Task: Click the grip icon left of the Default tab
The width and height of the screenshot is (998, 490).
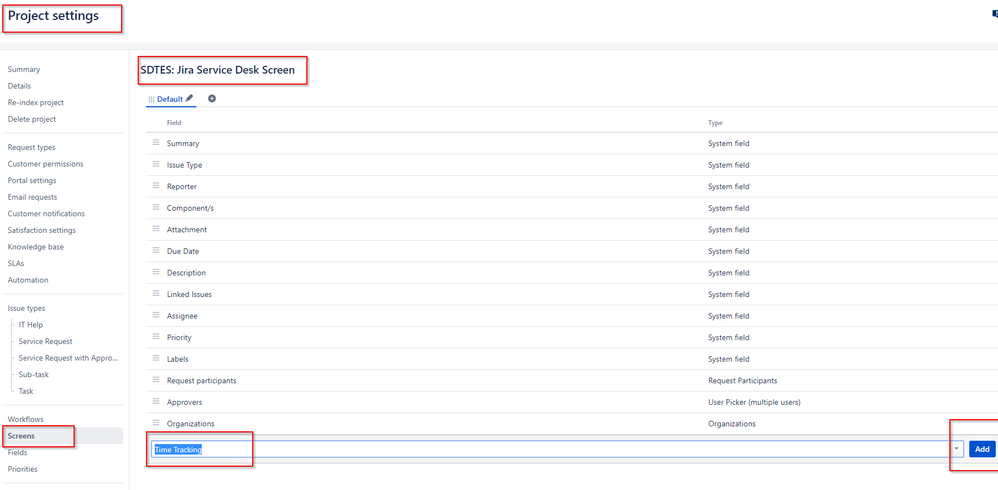Action: click(x=151, y=99)
